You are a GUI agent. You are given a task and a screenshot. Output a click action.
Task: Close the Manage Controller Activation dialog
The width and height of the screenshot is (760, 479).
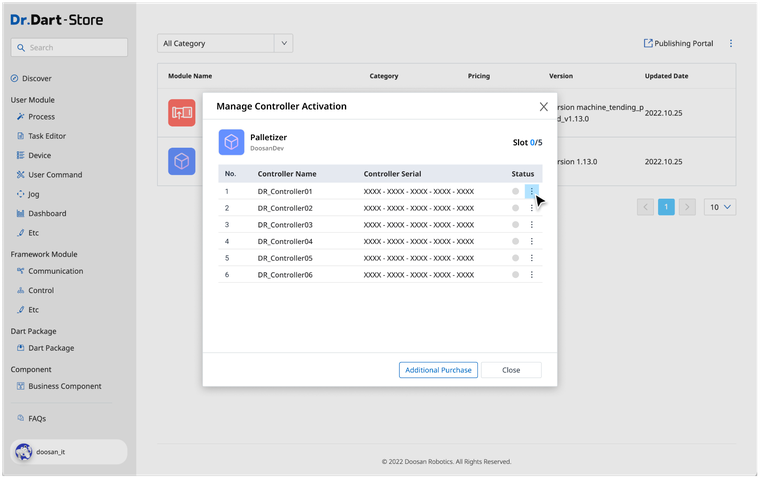pyautogui.click(x=543, y=106)
